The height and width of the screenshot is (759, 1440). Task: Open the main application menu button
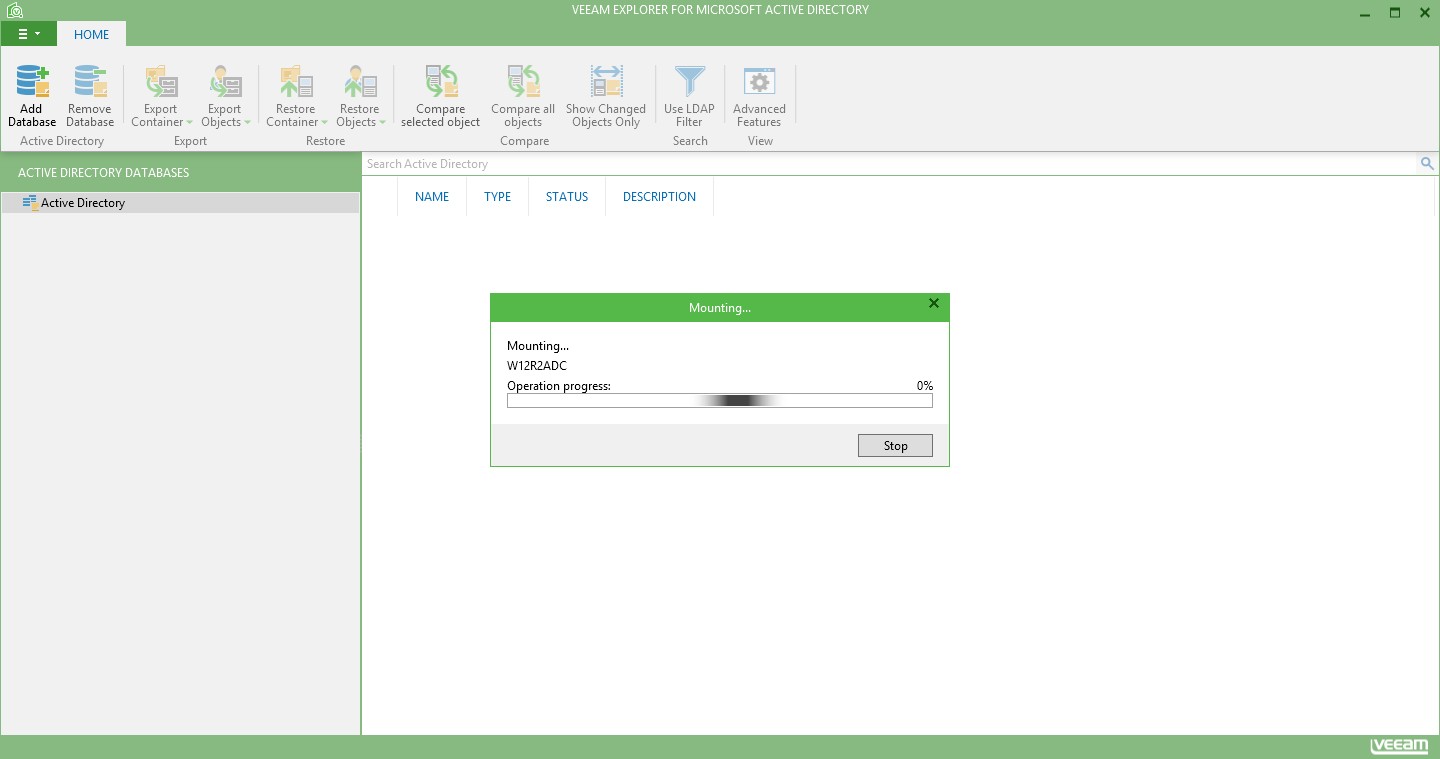pos(28,34)
